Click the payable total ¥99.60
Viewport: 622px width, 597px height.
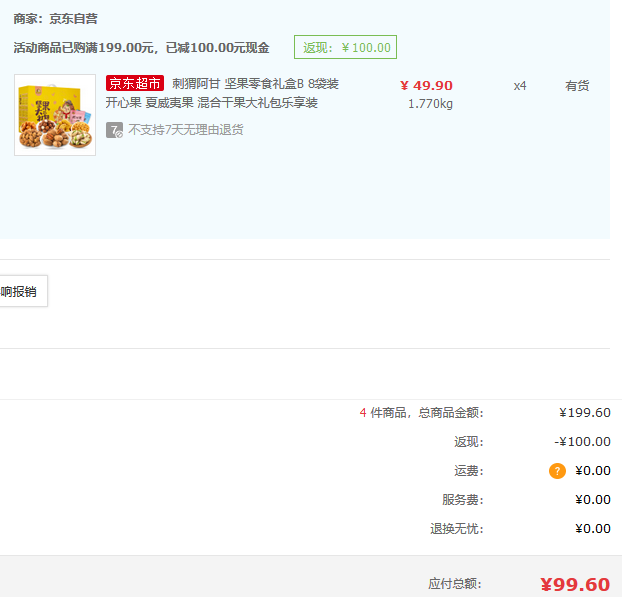point(575,585)
